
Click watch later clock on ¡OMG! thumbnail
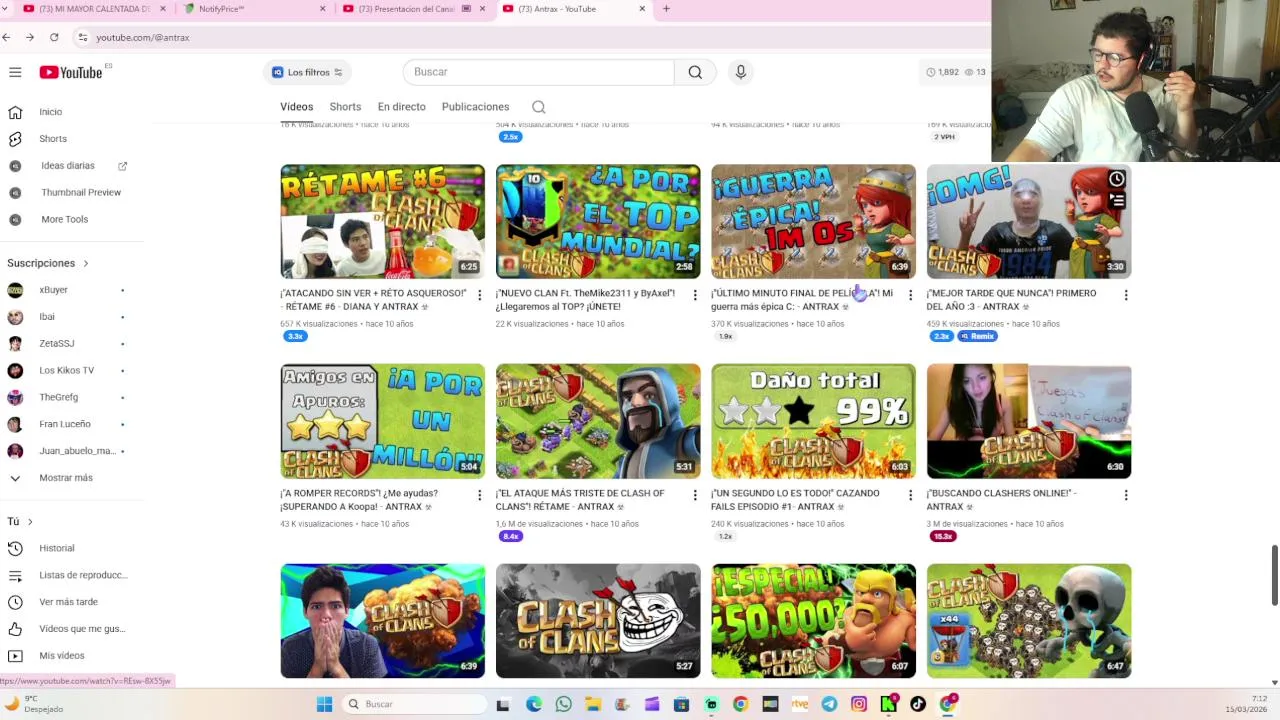click(x=1116, y=180)
